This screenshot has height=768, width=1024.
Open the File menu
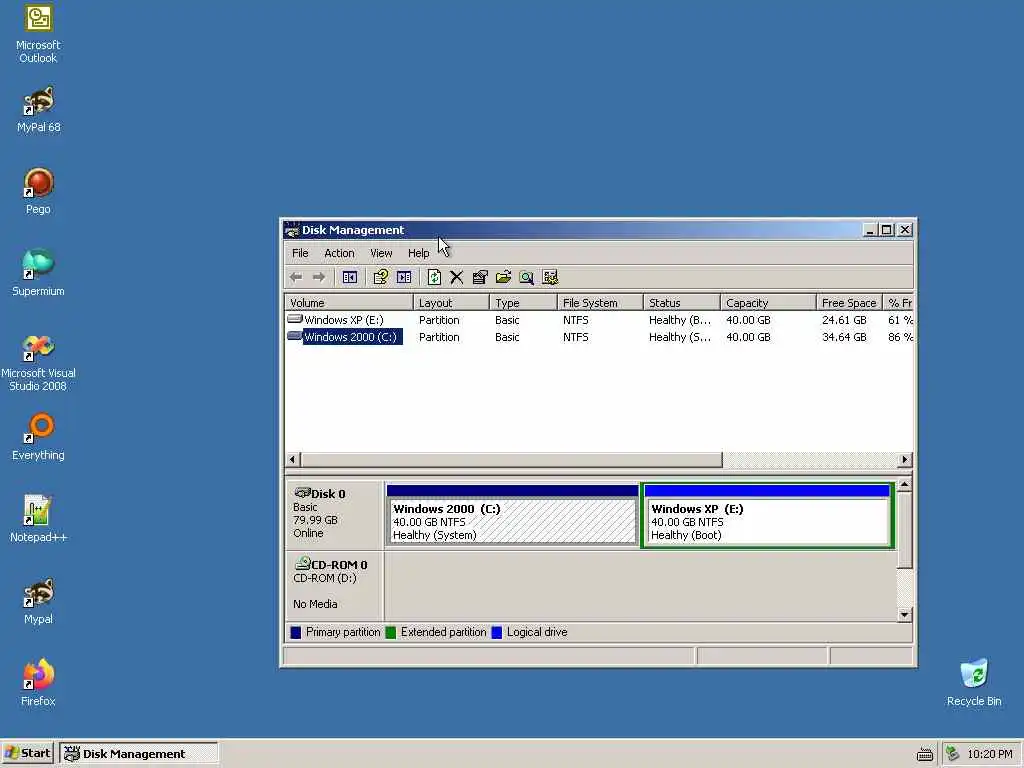point(300,253)
